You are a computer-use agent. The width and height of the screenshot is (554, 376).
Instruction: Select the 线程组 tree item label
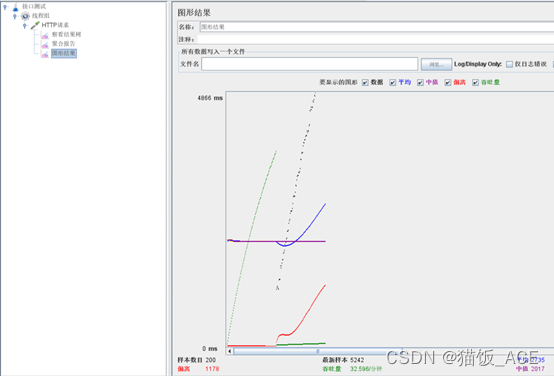[x=41, y=16]
